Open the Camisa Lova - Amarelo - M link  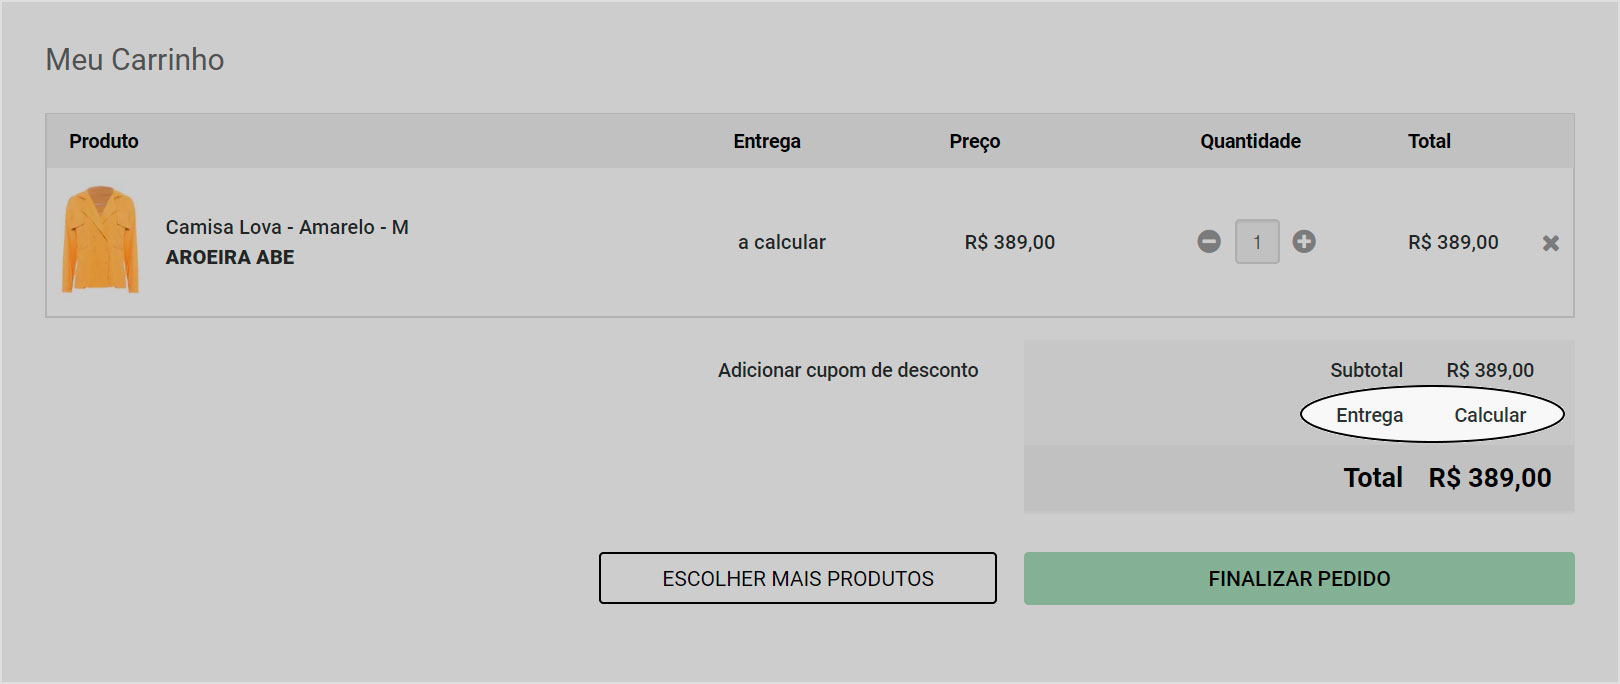pyautogui.click(x=287, y=227)
